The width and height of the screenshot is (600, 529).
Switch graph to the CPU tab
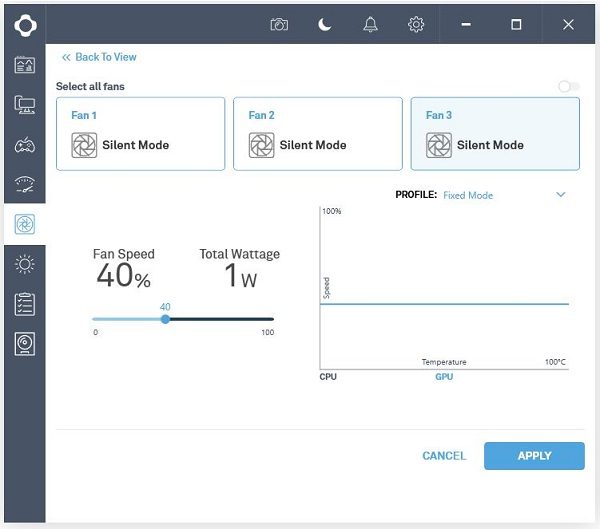[x=328, y=377]
